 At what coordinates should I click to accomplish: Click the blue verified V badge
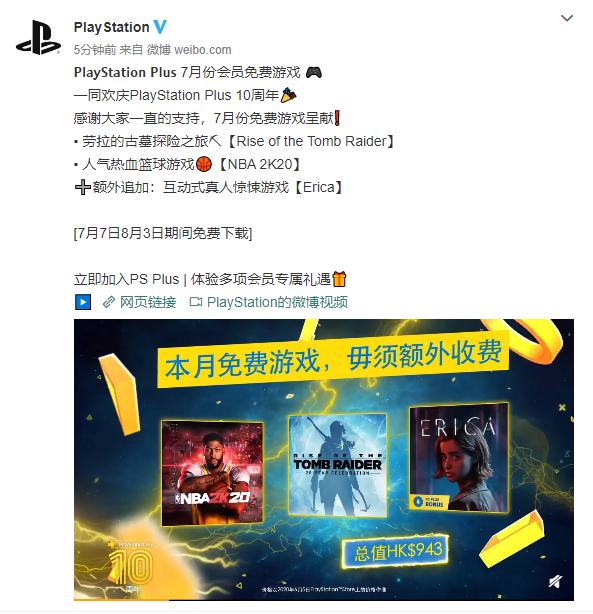[160, 27]
